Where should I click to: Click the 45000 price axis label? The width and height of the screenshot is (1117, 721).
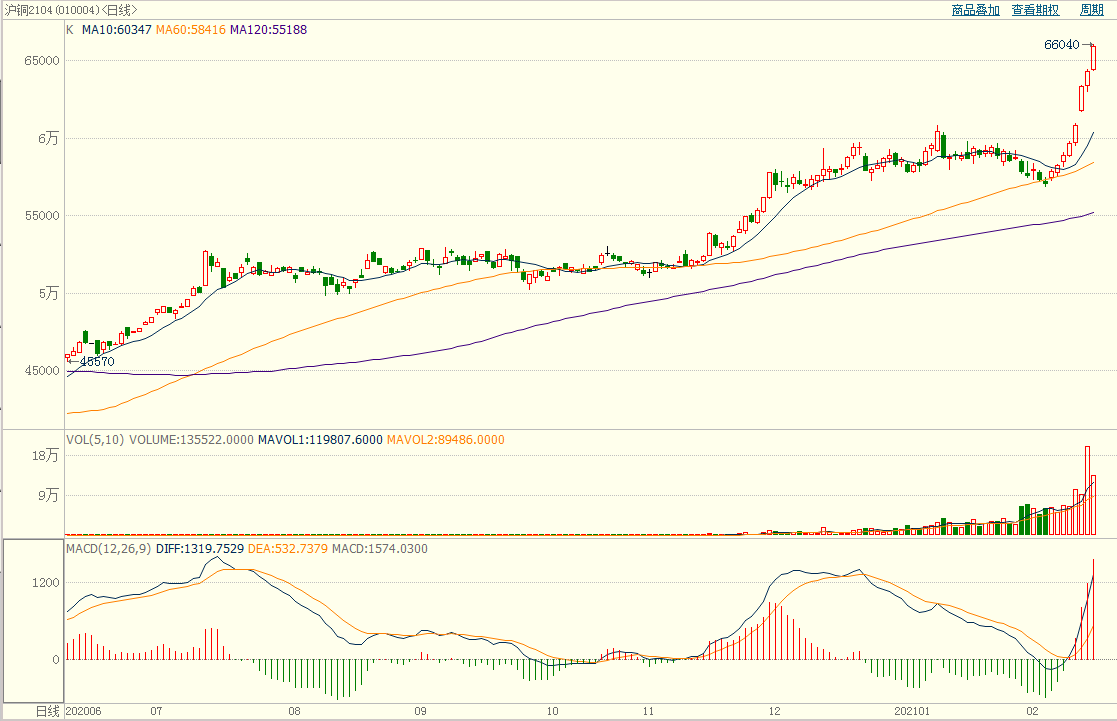coord(42,371)
